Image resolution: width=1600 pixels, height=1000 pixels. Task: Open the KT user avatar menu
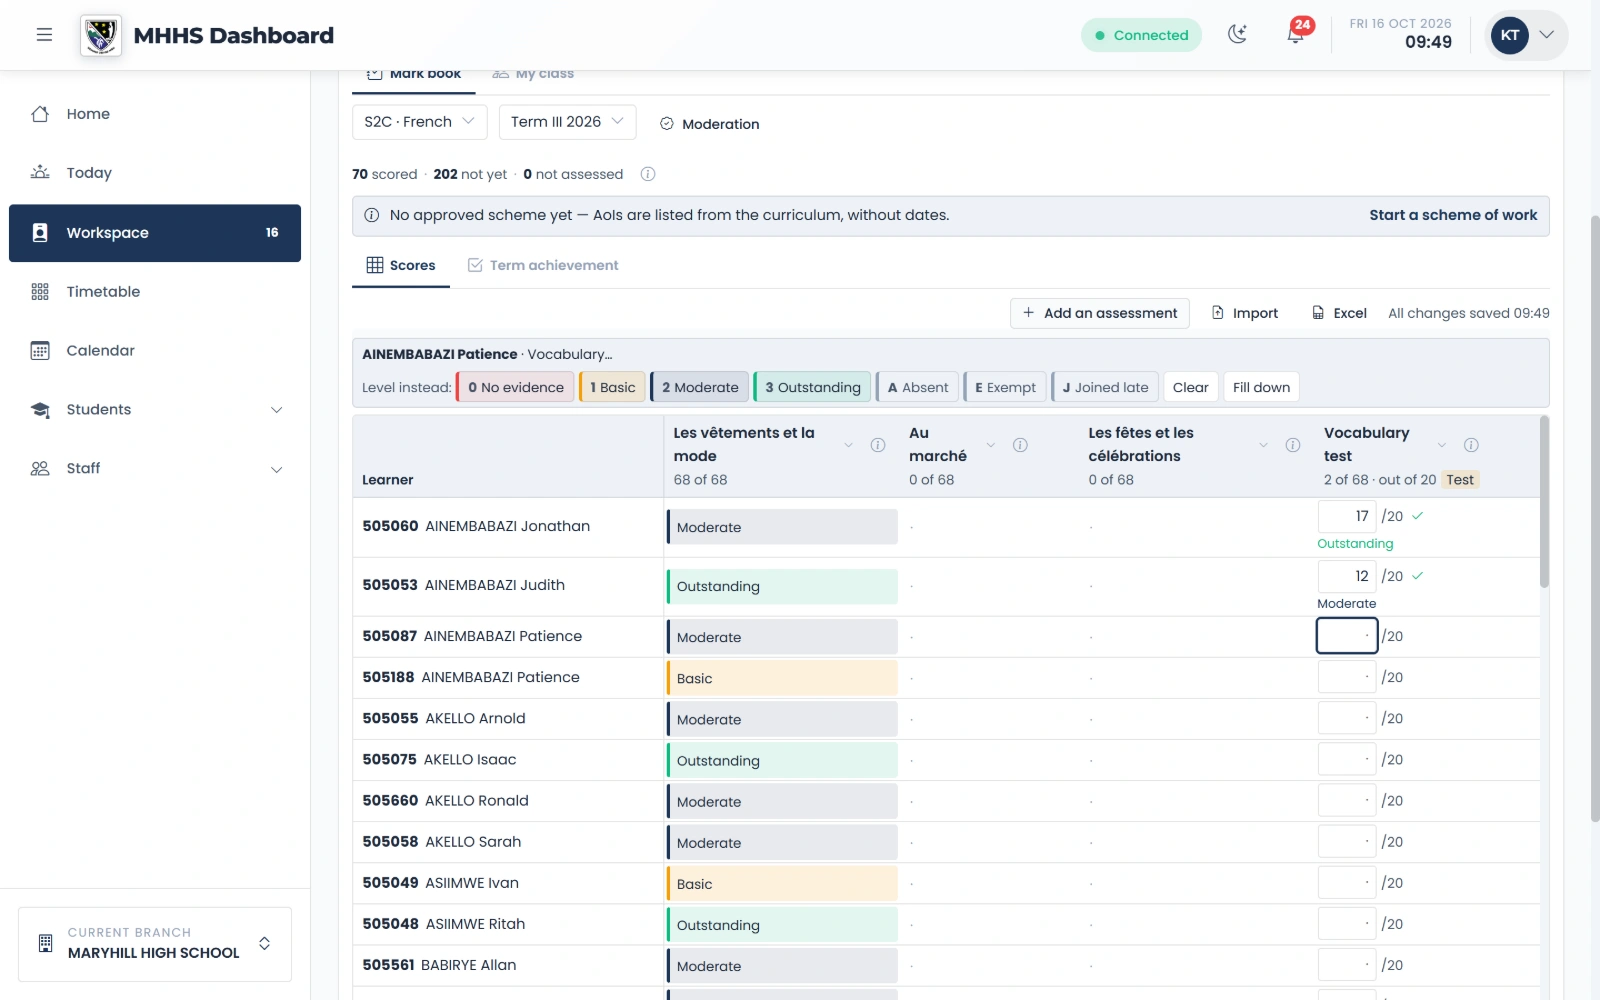click(x=1526, y=35)
